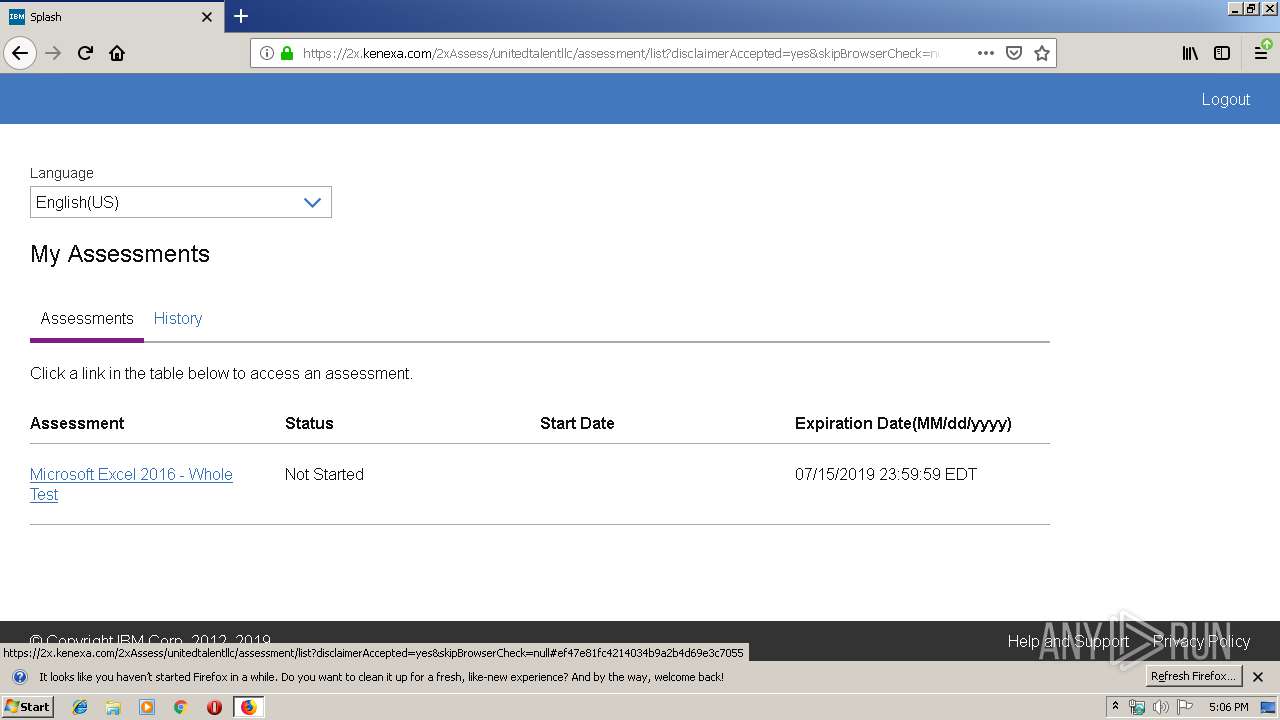Viewport: 1280px width, 720px height.
Task: Show hidden system tray icons arrow
Action: pos(1115,707)
